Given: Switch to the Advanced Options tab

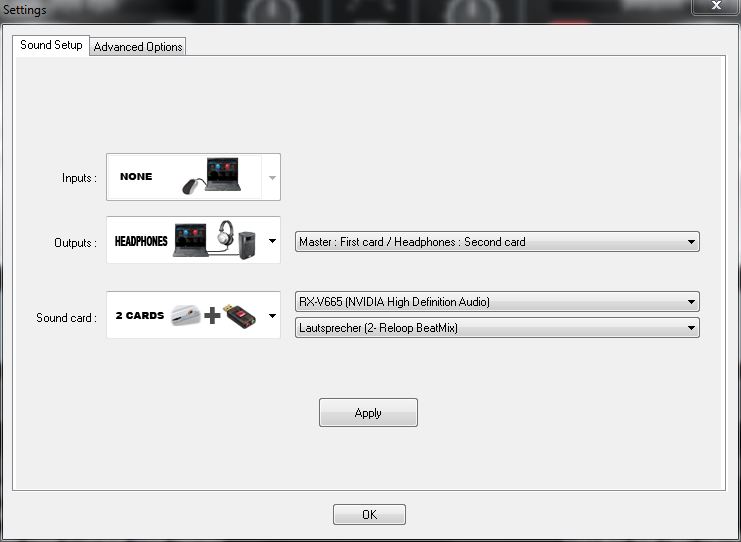Looking at the screenshot, I should pos(138,47).
